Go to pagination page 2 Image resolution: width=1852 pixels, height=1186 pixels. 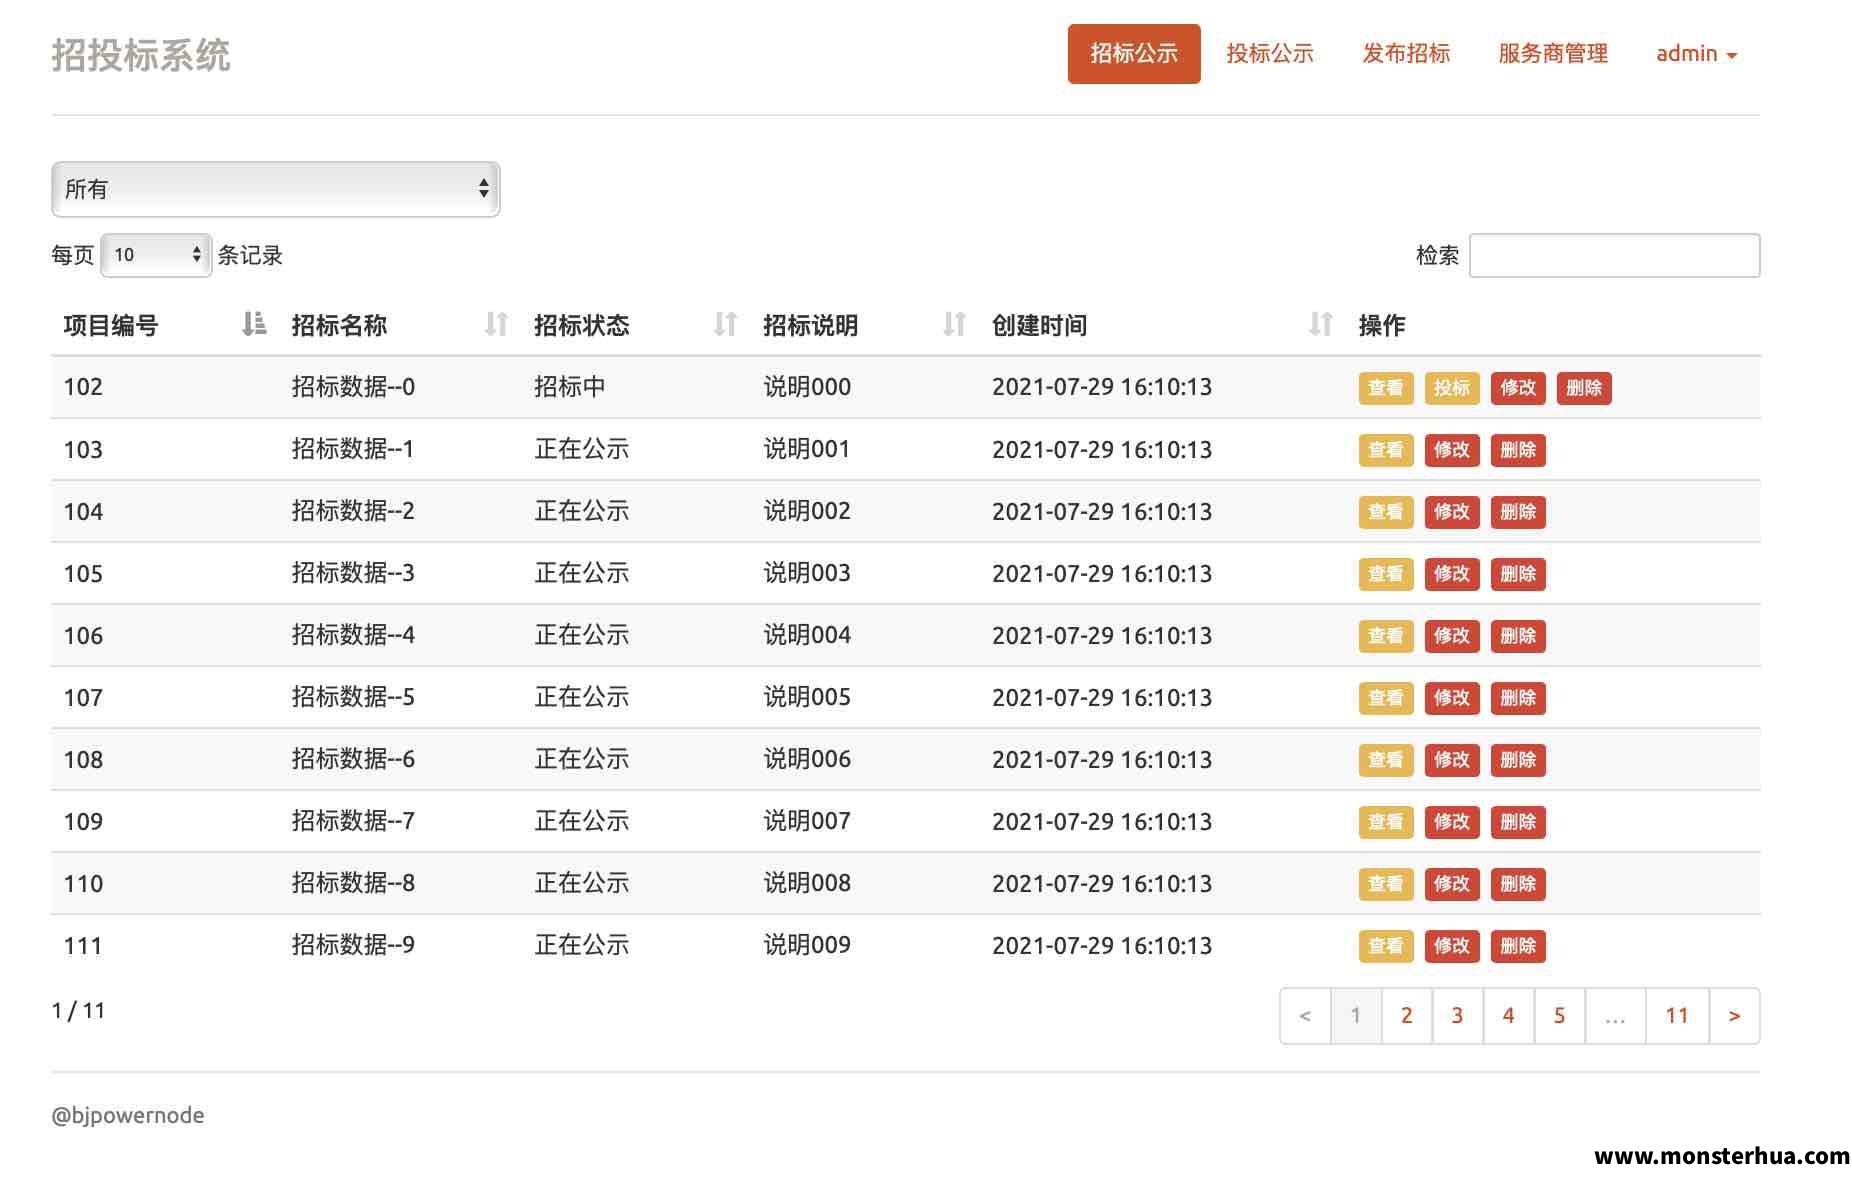1407,1016
